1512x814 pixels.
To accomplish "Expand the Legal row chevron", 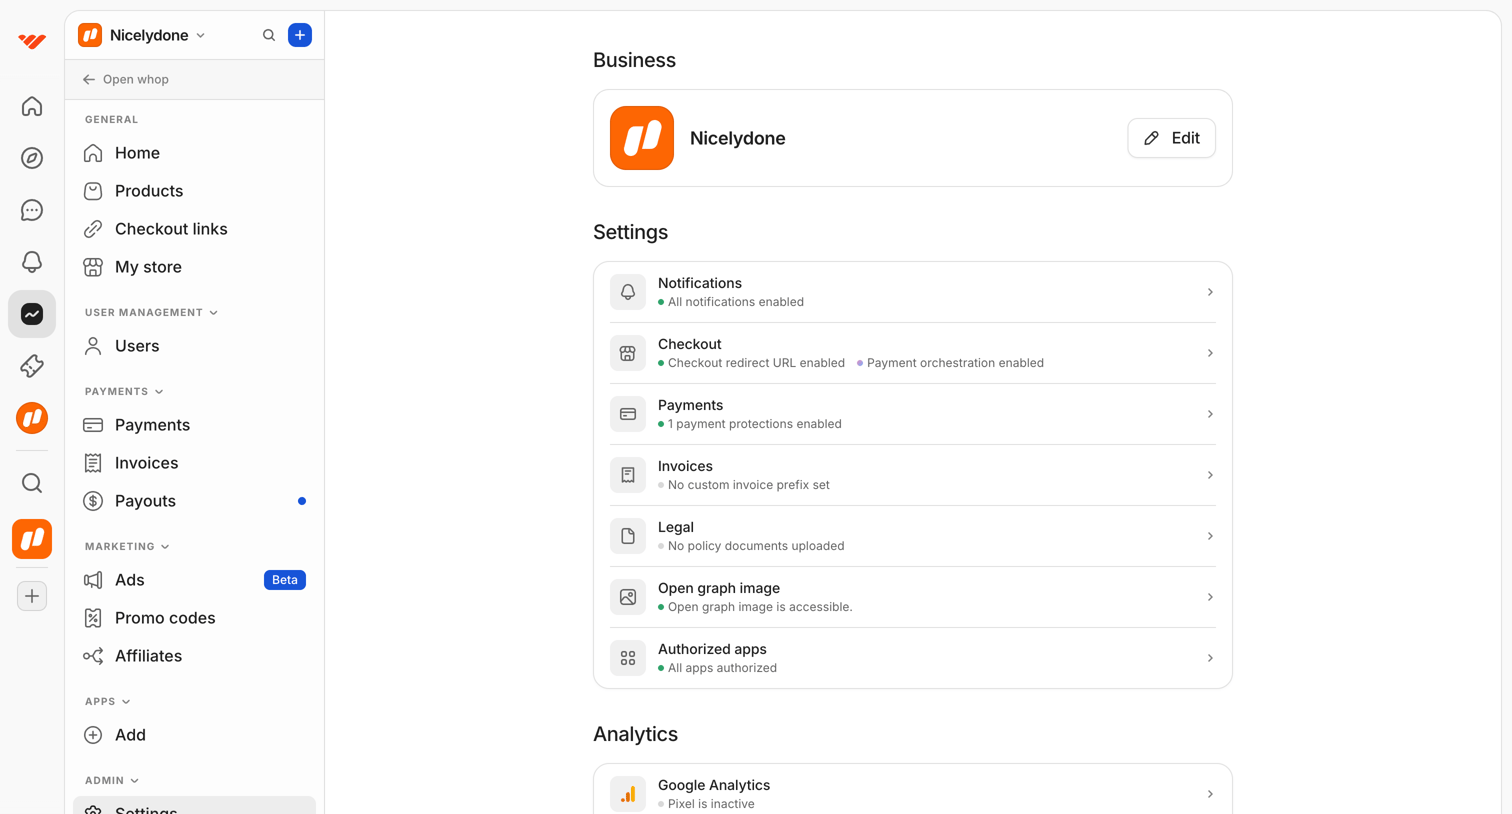I will coord(1210,536).
